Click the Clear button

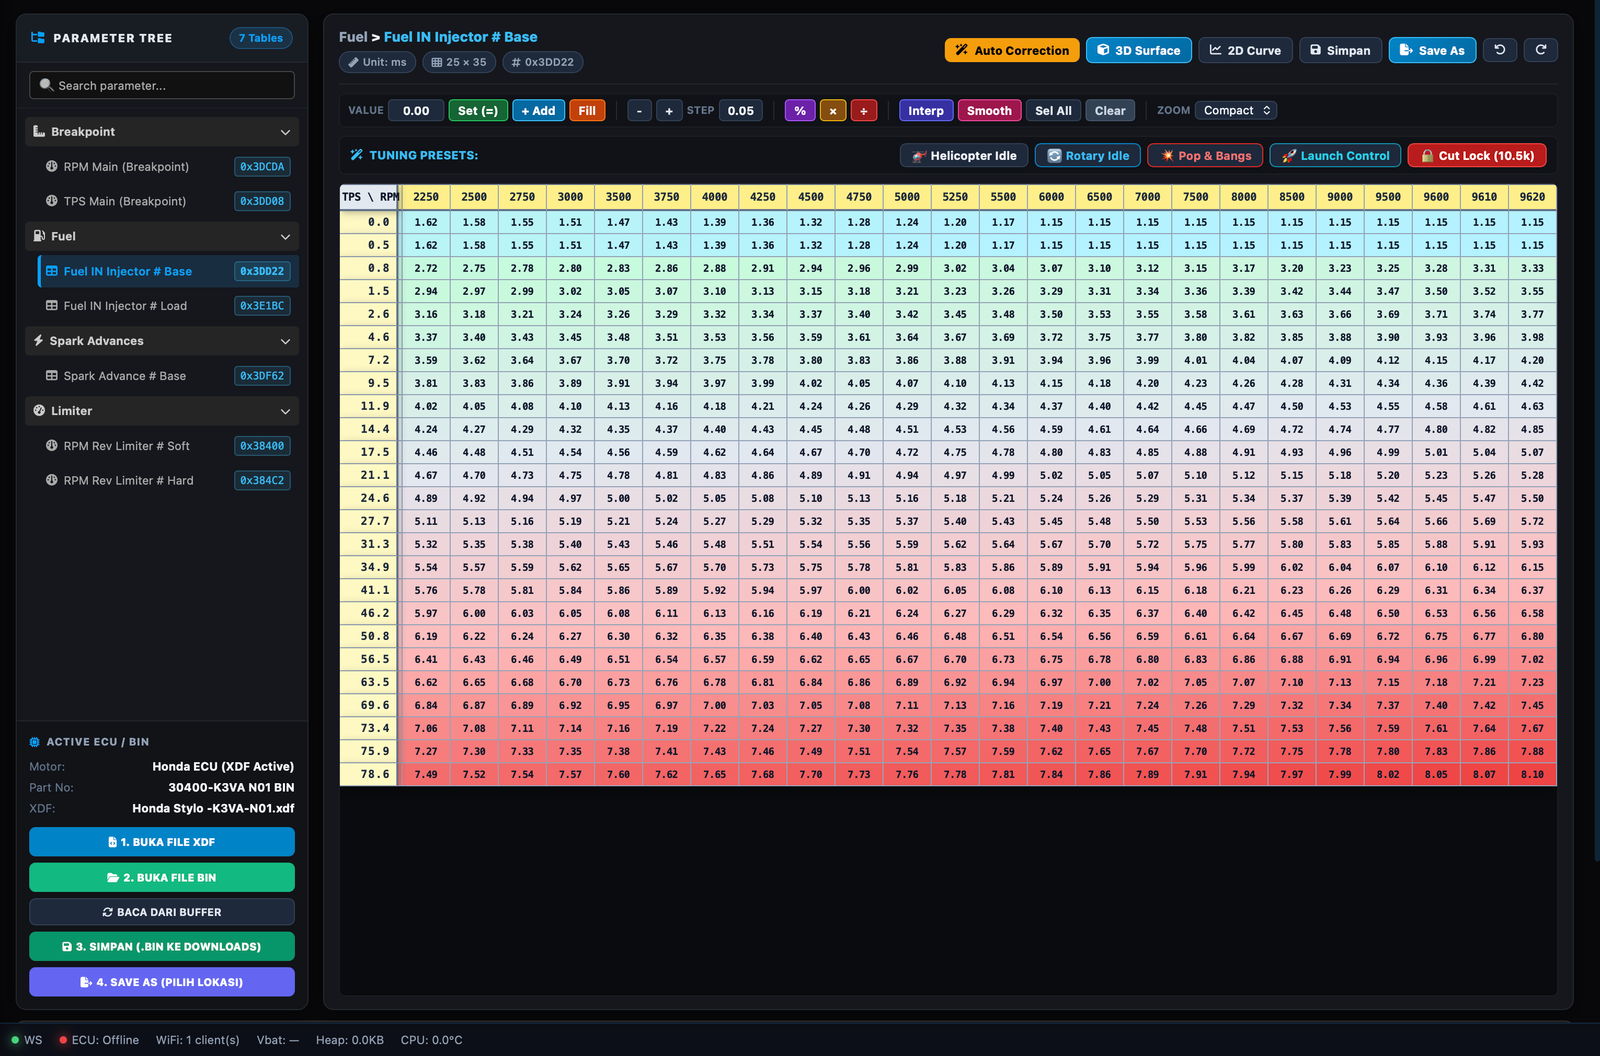click(x=1110, y=111)
